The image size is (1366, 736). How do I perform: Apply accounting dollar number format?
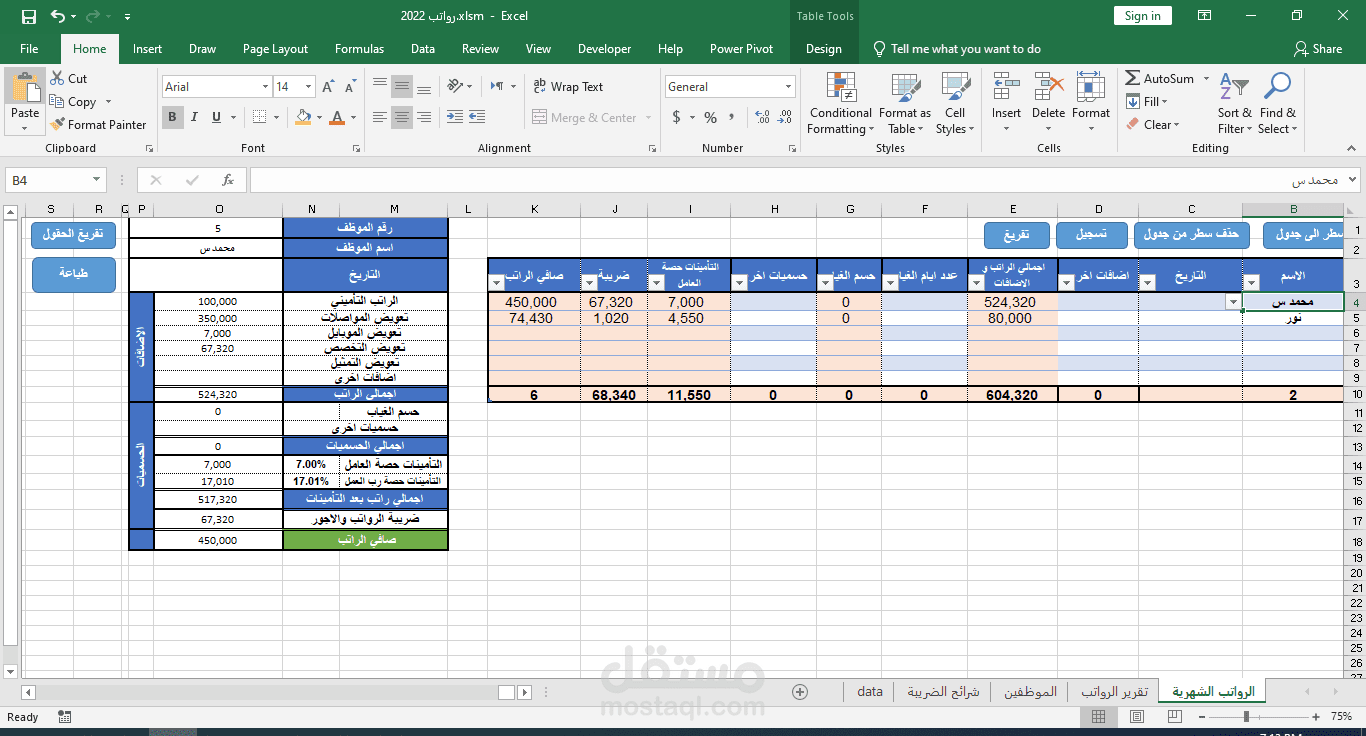[677, 117]
